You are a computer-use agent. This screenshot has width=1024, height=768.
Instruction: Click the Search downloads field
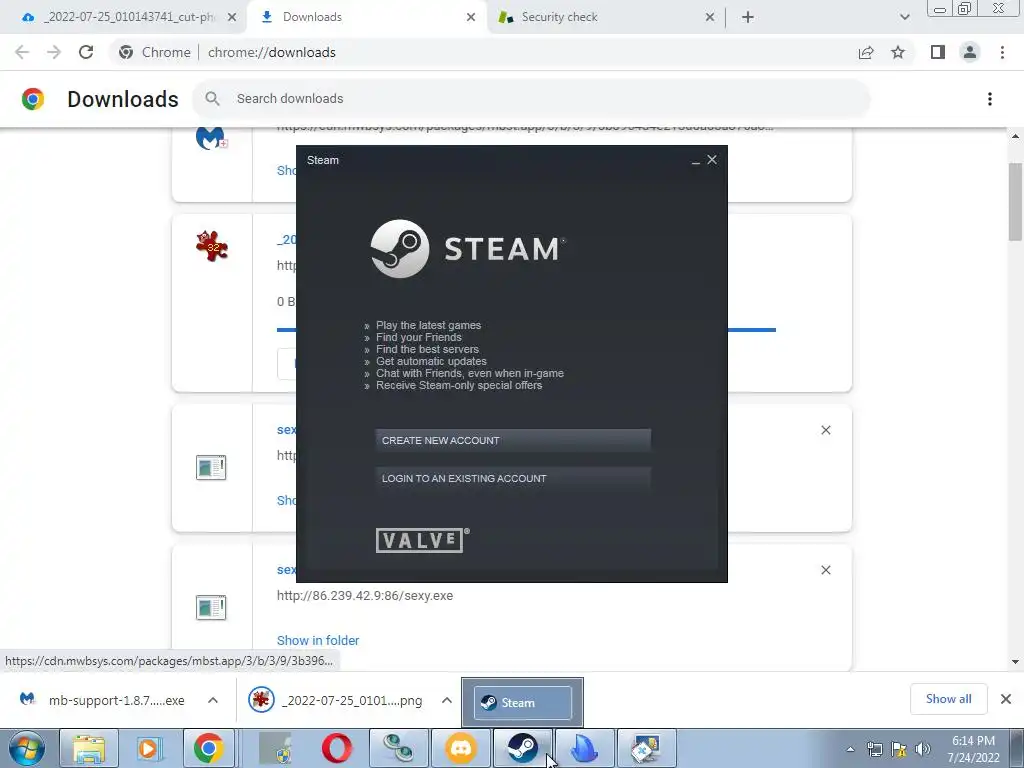531,99
